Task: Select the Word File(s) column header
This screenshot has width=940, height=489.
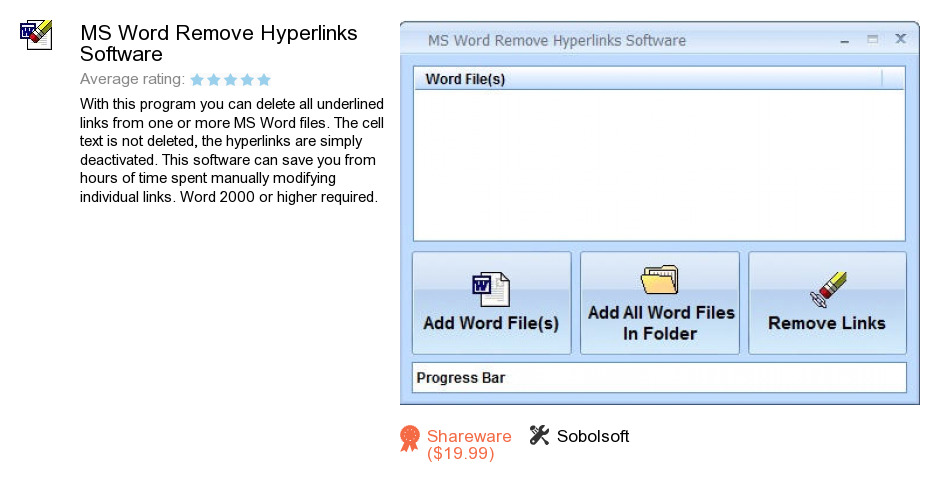Action: coord(659,79)
